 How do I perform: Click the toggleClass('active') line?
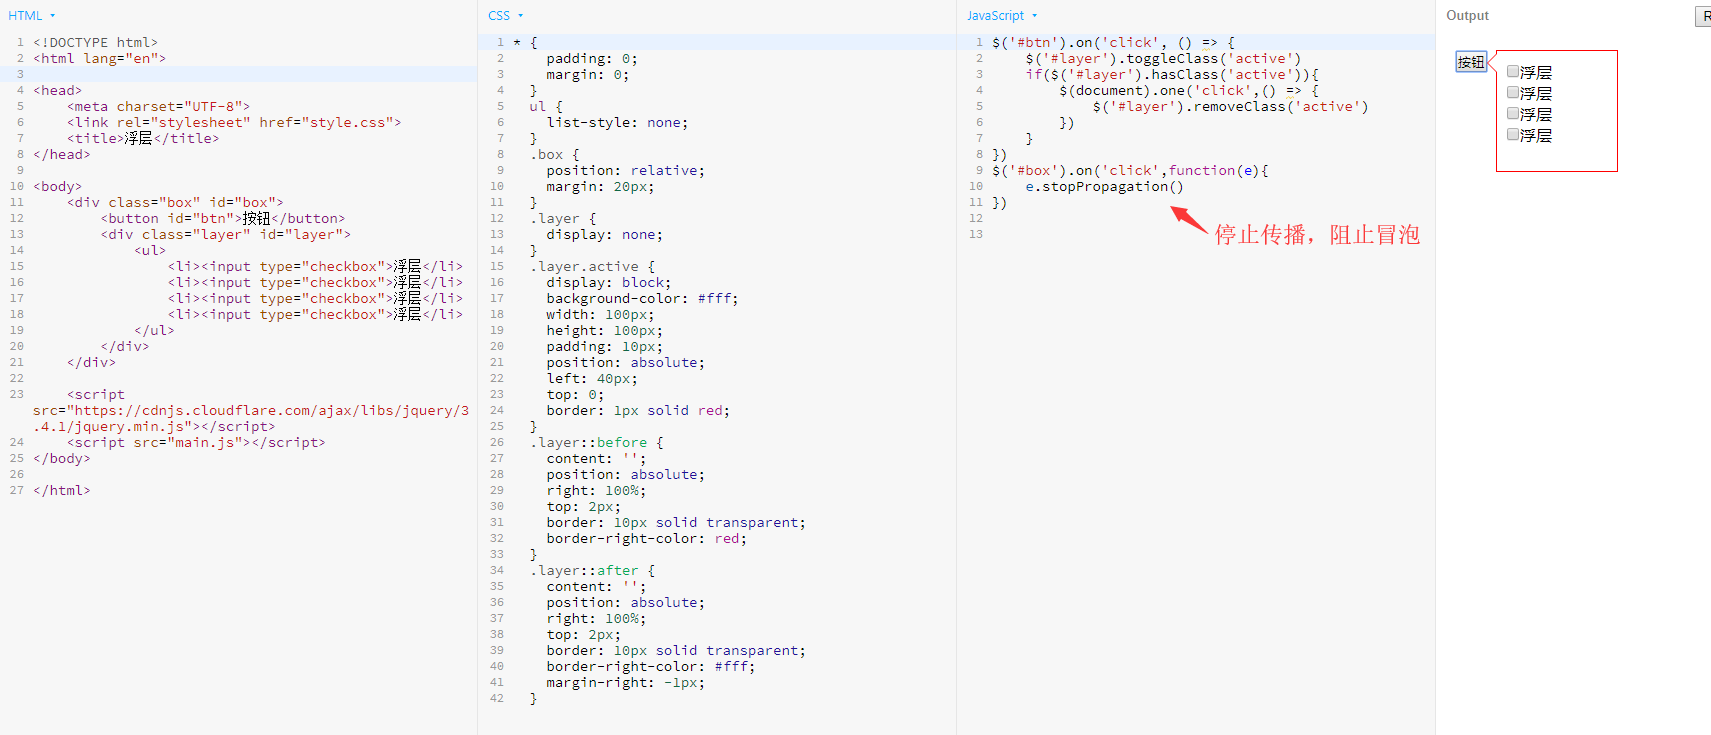pyautogui.click(x=1163, y=58)
